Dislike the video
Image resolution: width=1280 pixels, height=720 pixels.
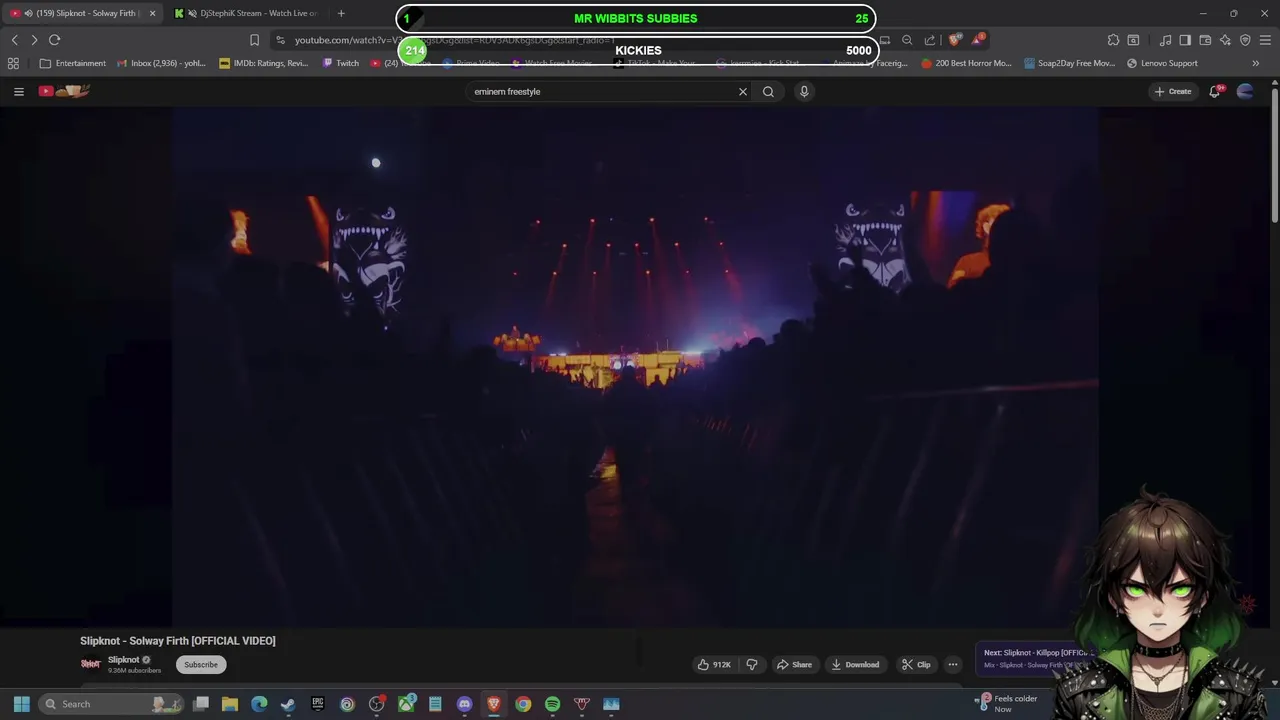pos(752,664)
